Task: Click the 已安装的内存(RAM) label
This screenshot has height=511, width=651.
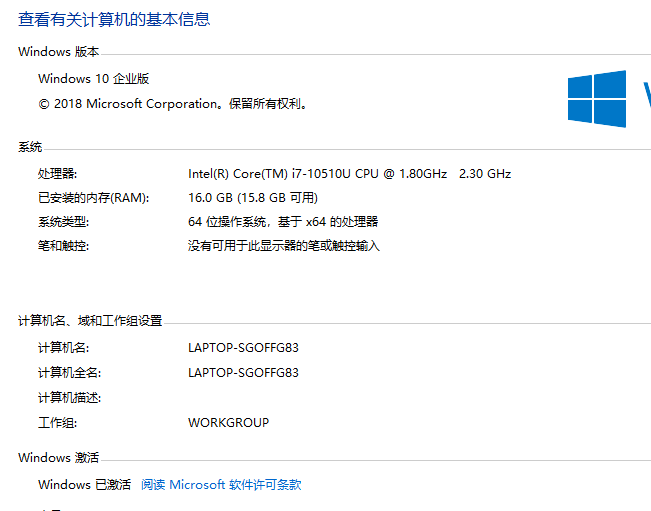Action: (x=93, y=198)
